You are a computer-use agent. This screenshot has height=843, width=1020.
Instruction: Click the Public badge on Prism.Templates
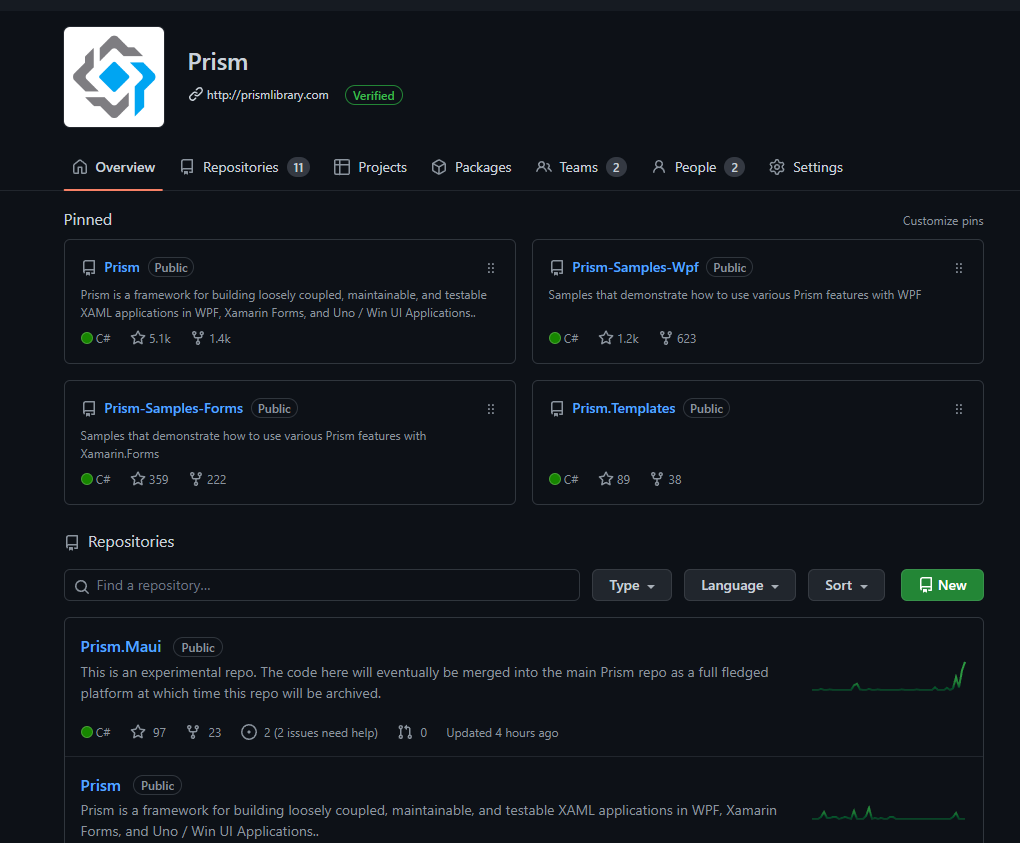click(x=706, y=408)
